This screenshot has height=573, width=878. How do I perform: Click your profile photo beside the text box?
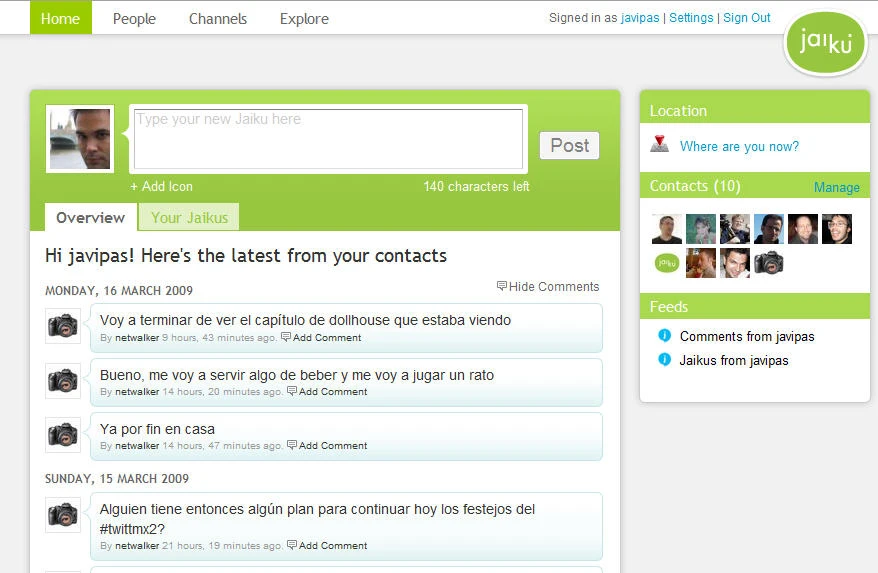(x=80, y=138)
